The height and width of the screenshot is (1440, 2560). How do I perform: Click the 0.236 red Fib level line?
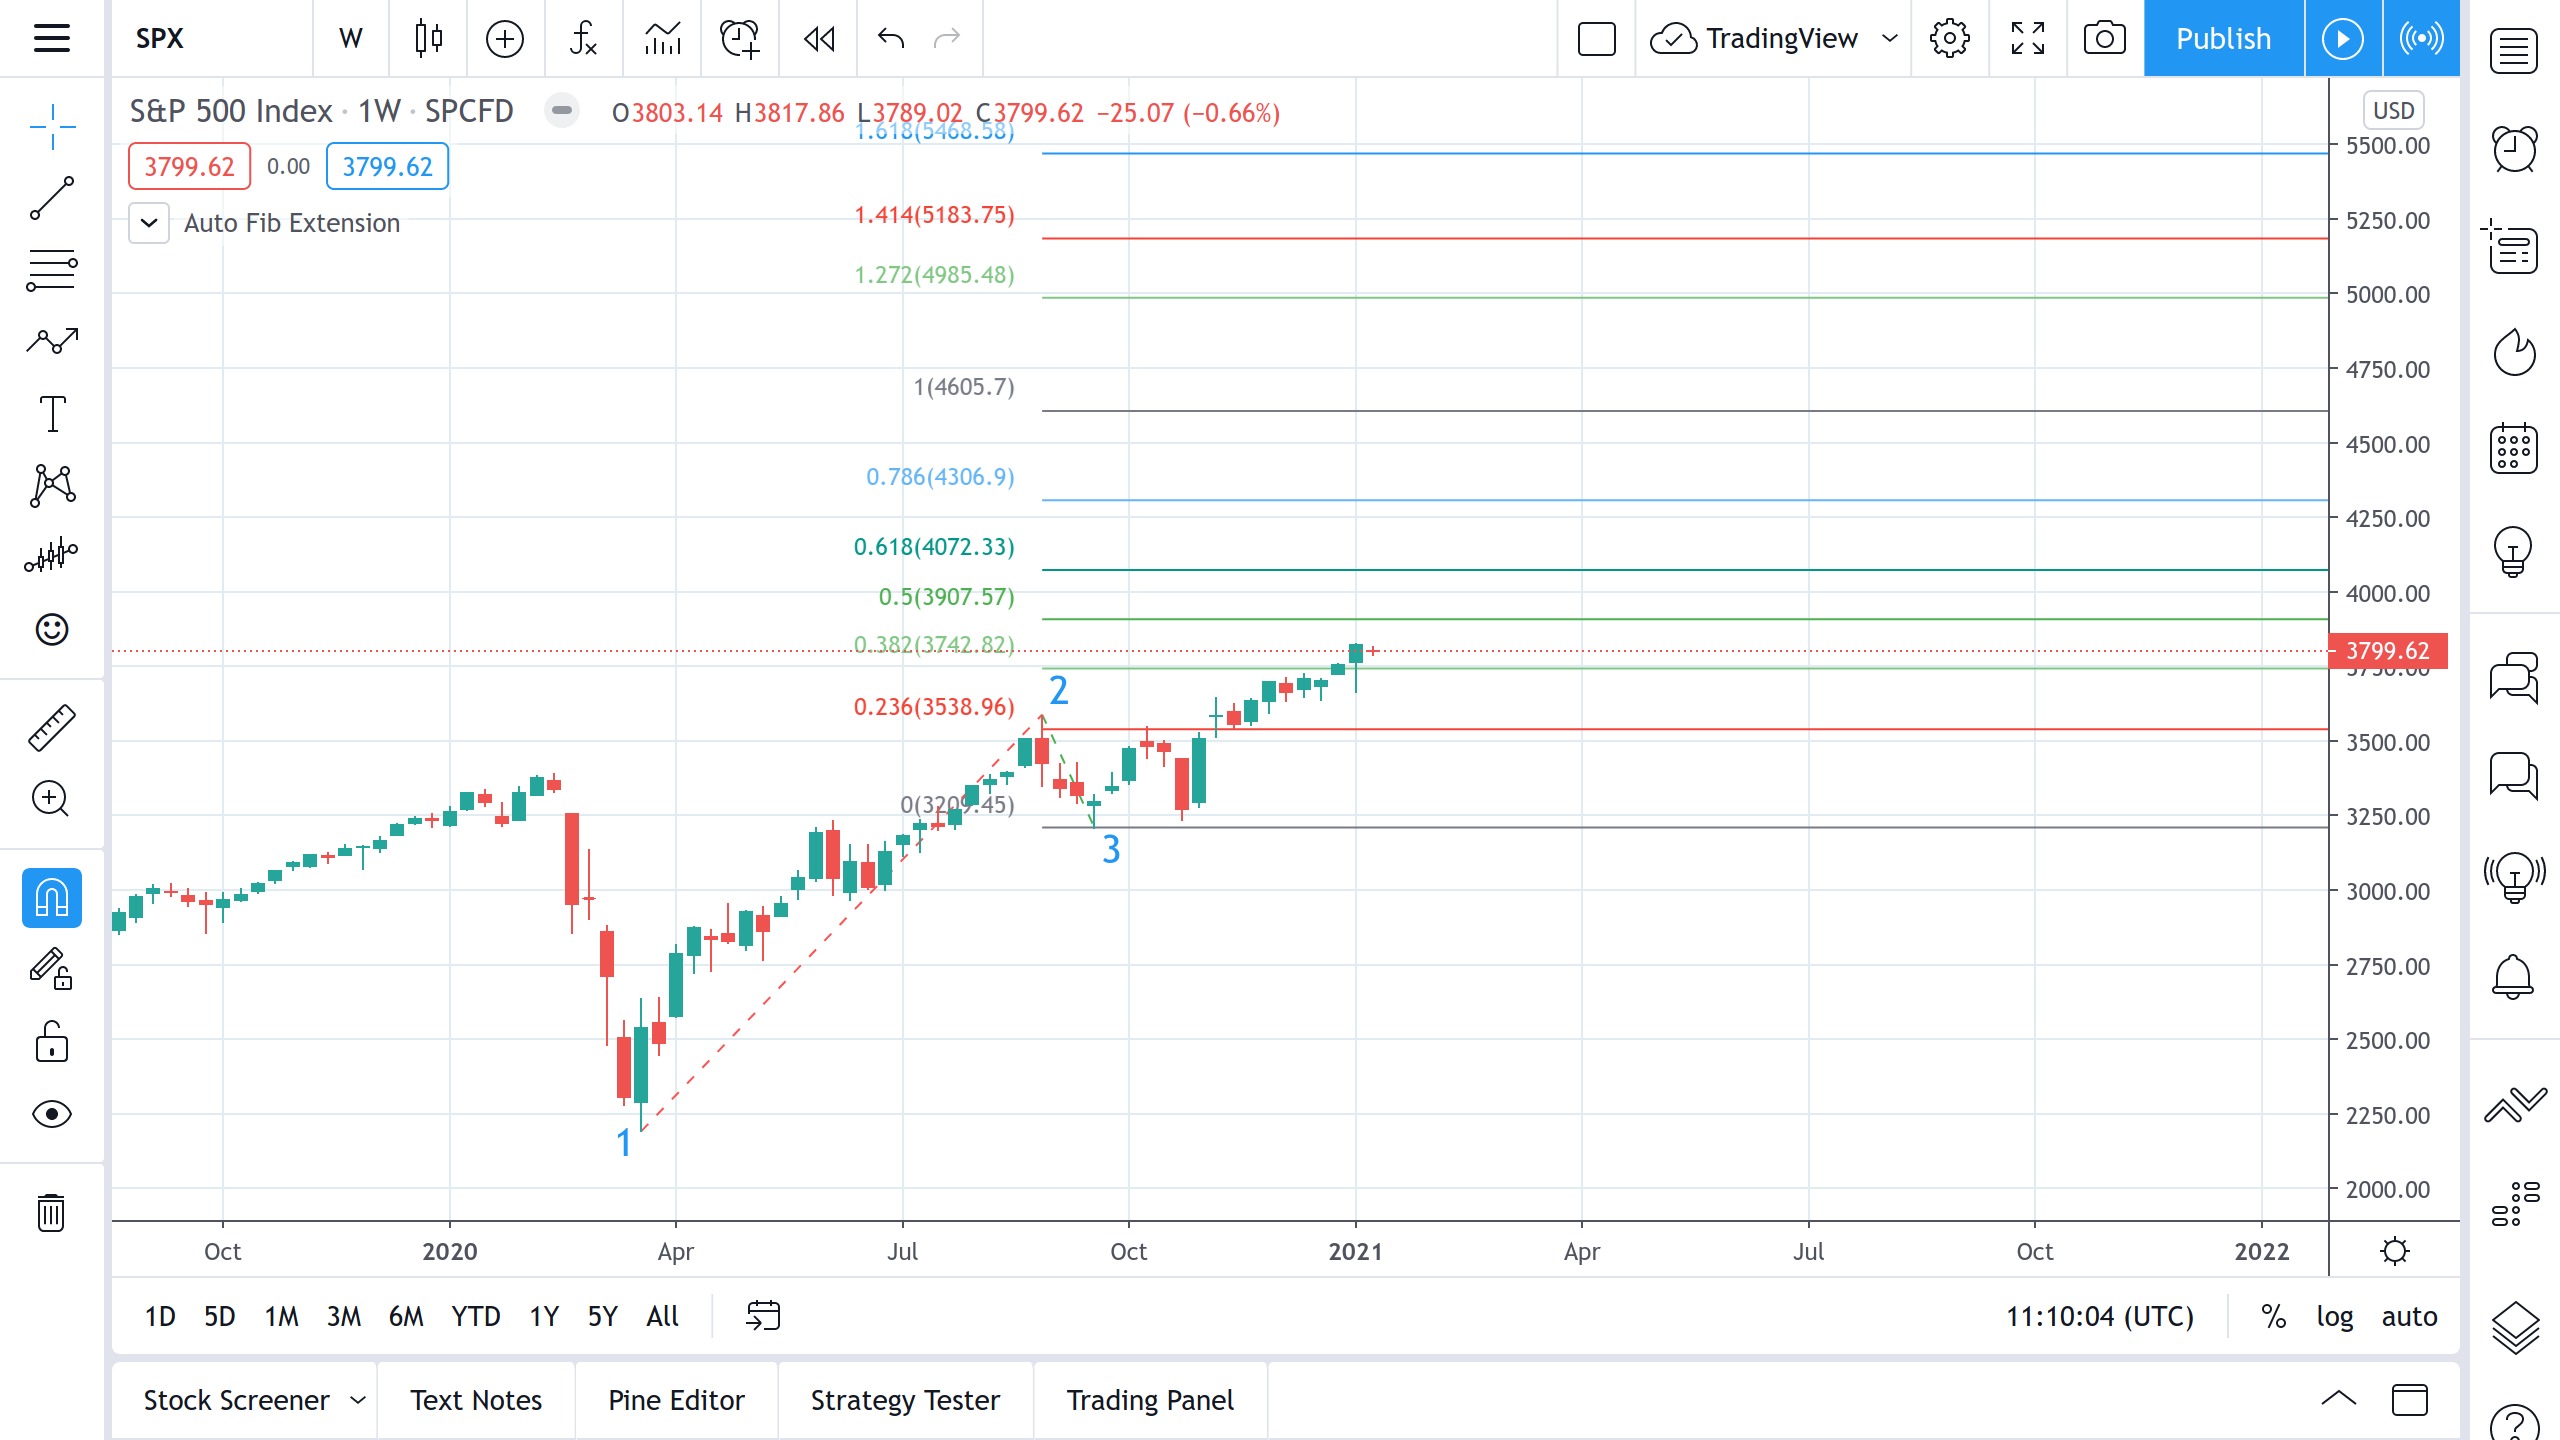(1700, 729)
